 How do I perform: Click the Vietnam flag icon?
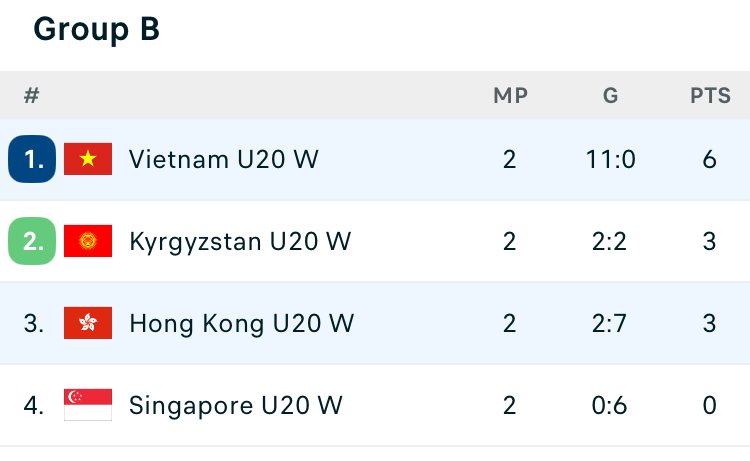(x=88, y=159)
